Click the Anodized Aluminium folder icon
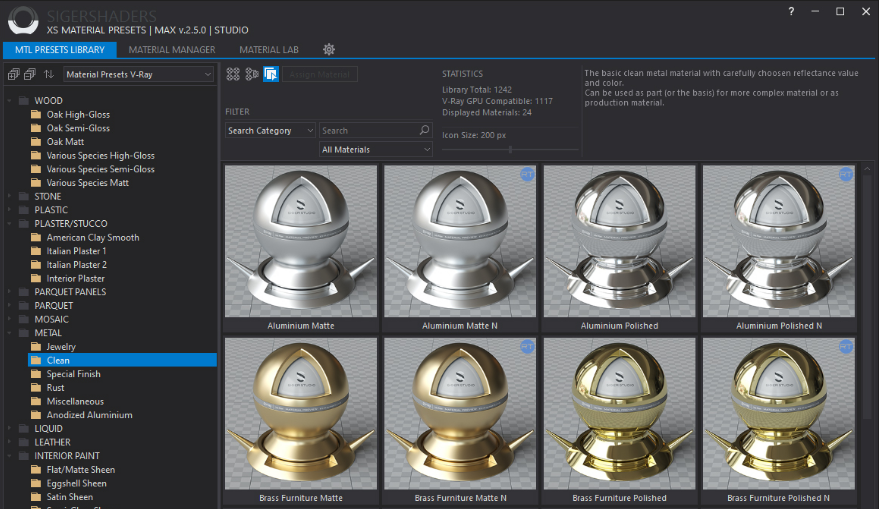The width and height of the screenshot is (882, 509). click(x=36, y=415)
